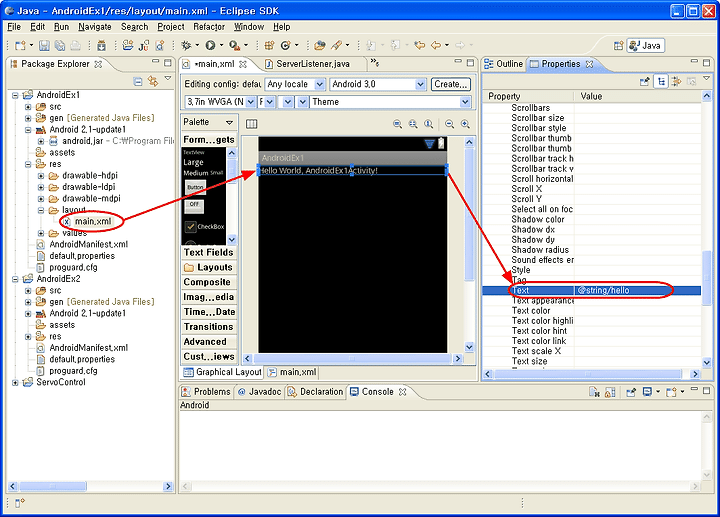The height and width of the screenshot is (517, 720).
Task: Open the Properties view menu triangle
Action: [706, 79]
